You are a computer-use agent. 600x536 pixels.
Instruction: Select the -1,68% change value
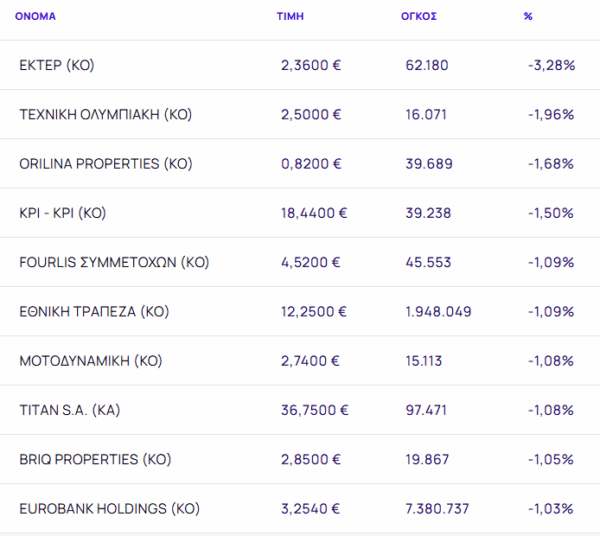(551, 164)
